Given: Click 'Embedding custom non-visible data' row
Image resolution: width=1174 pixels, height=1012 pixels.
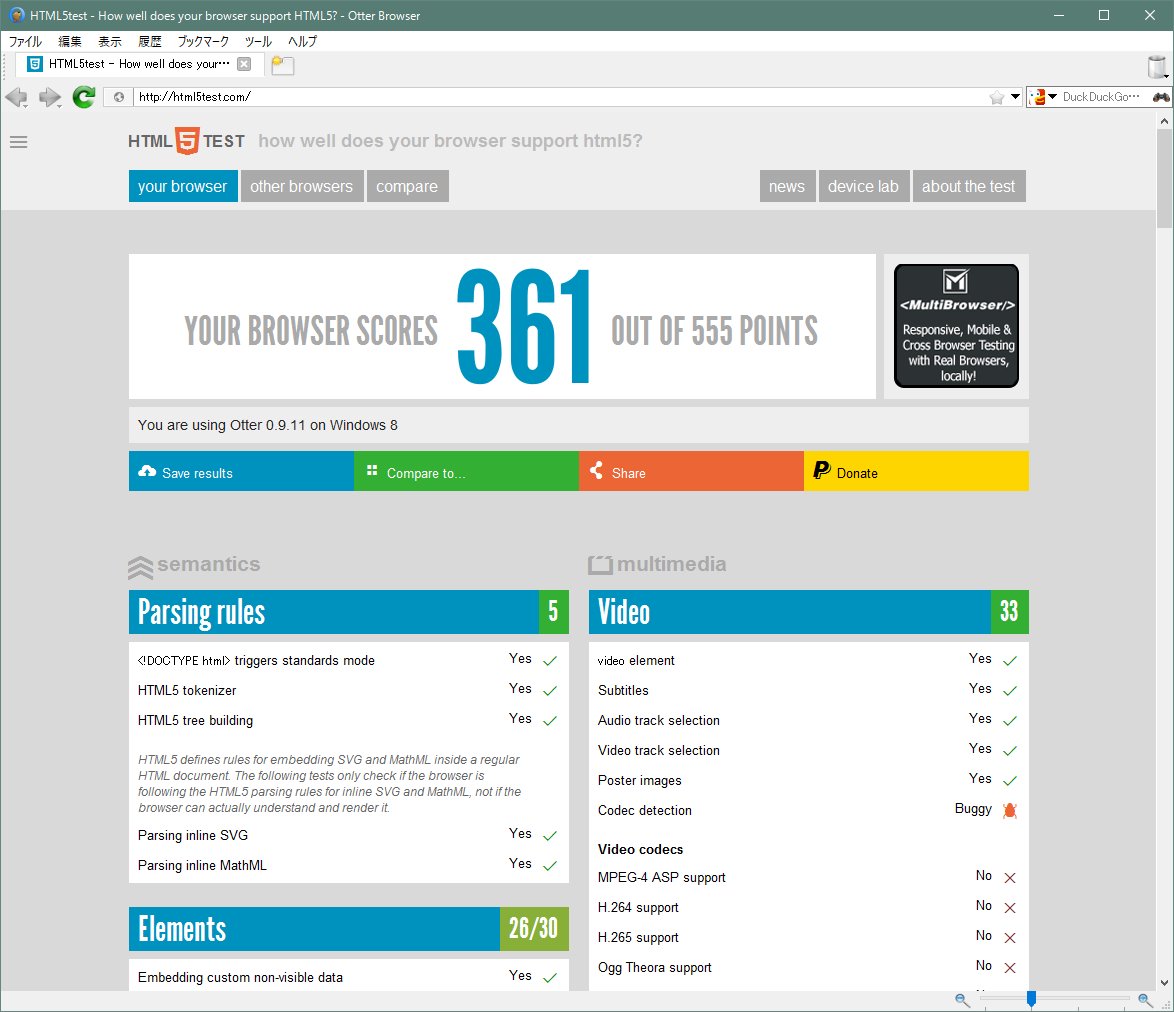Looking at the screenshot, I should [x=349, y=977].
